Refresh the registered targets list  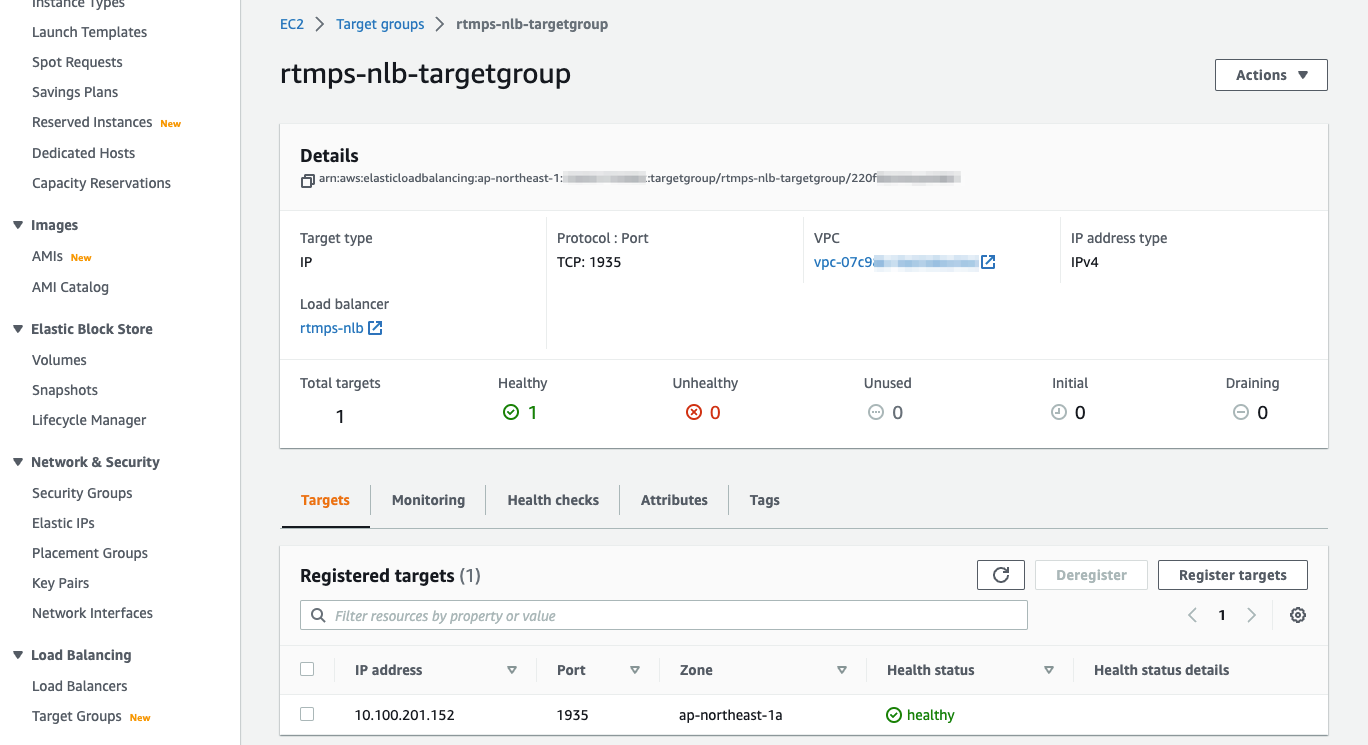[x=1001, y=575]
